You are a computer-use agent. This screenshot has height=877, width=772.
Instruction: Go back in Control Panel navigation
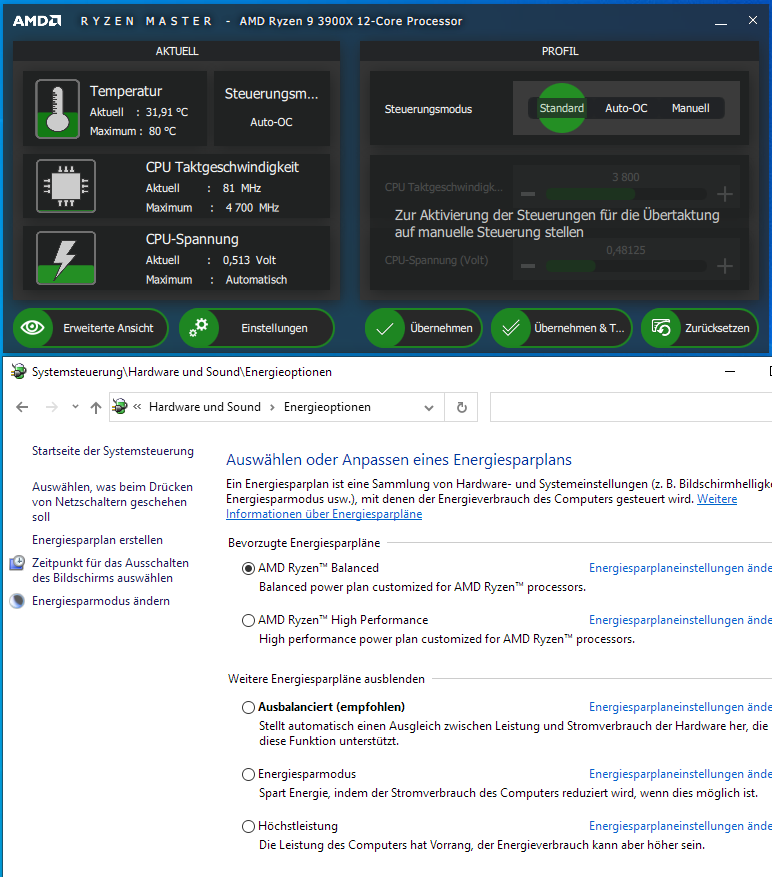(22, 407)
